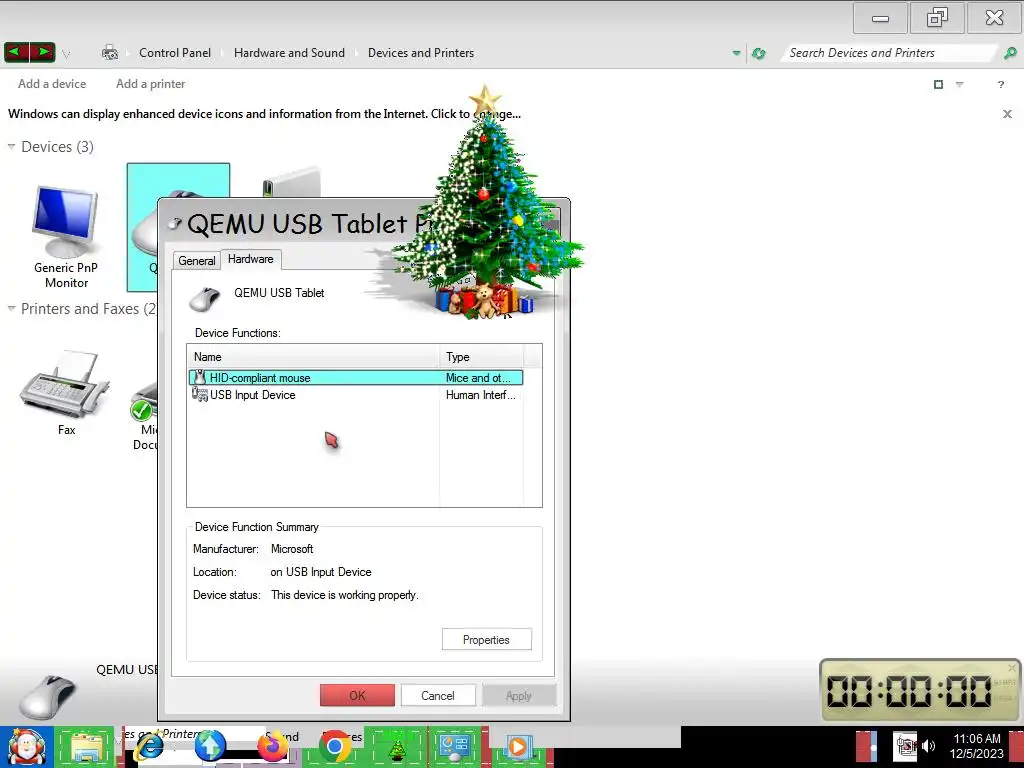Open File Explorer from taskbar
1024x768 pixels.
click(85, 748)
